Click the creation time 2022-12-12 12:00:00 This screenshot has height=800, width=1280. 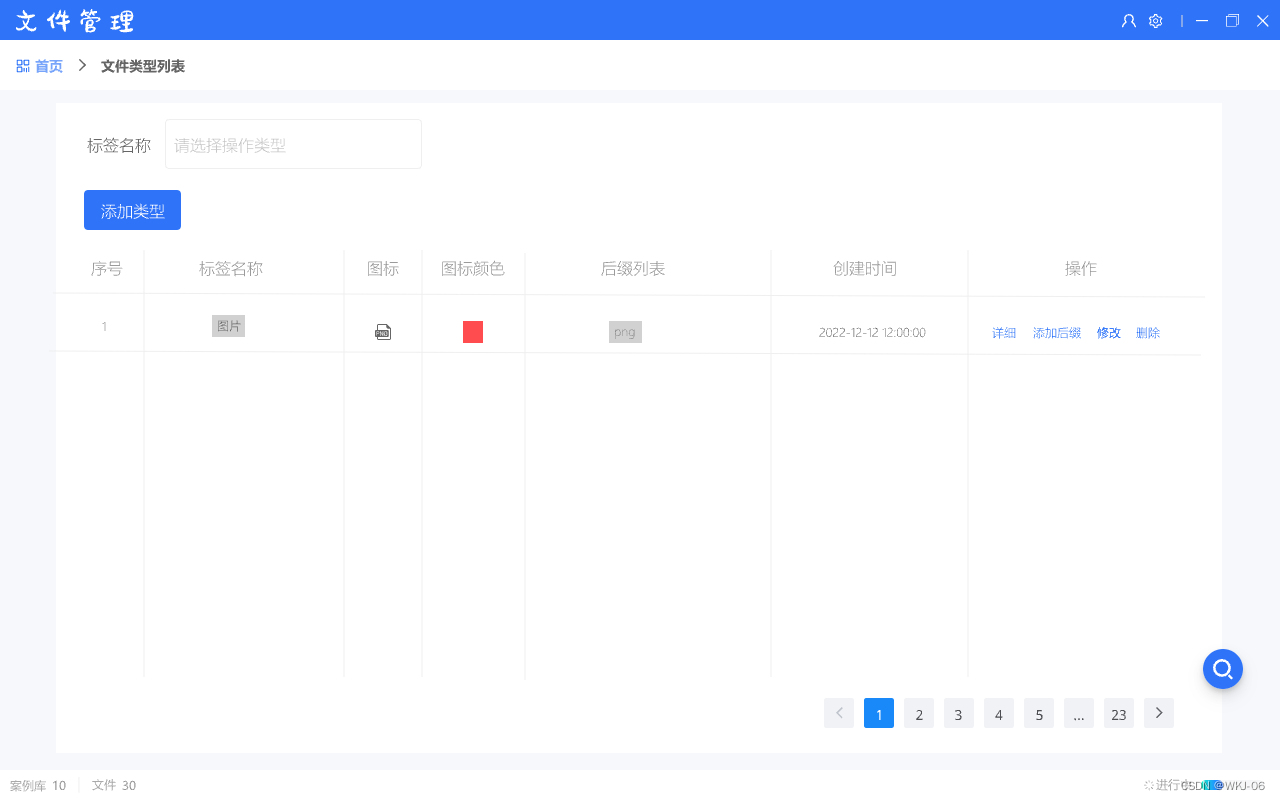tap(872, 333)
